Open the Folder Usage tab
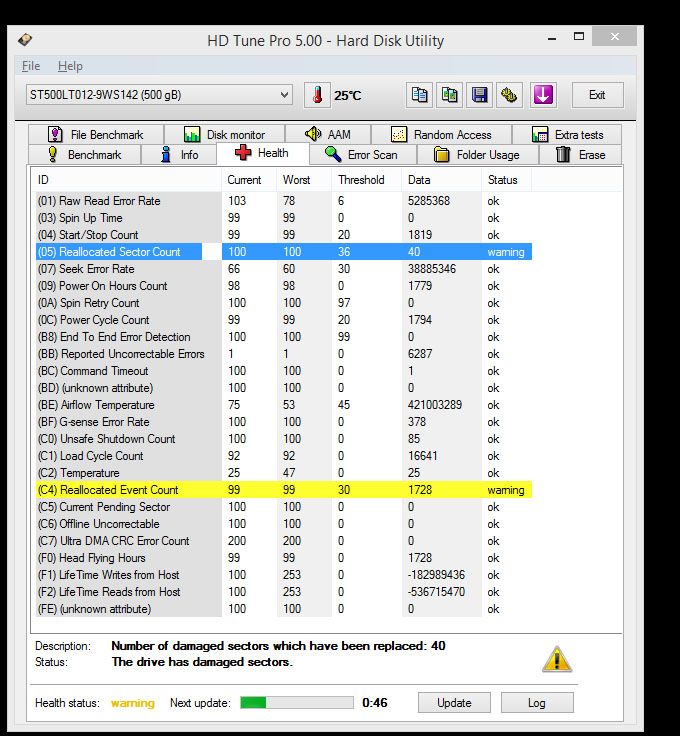Screen dimensions: 680x736 (x=478, y=154)
